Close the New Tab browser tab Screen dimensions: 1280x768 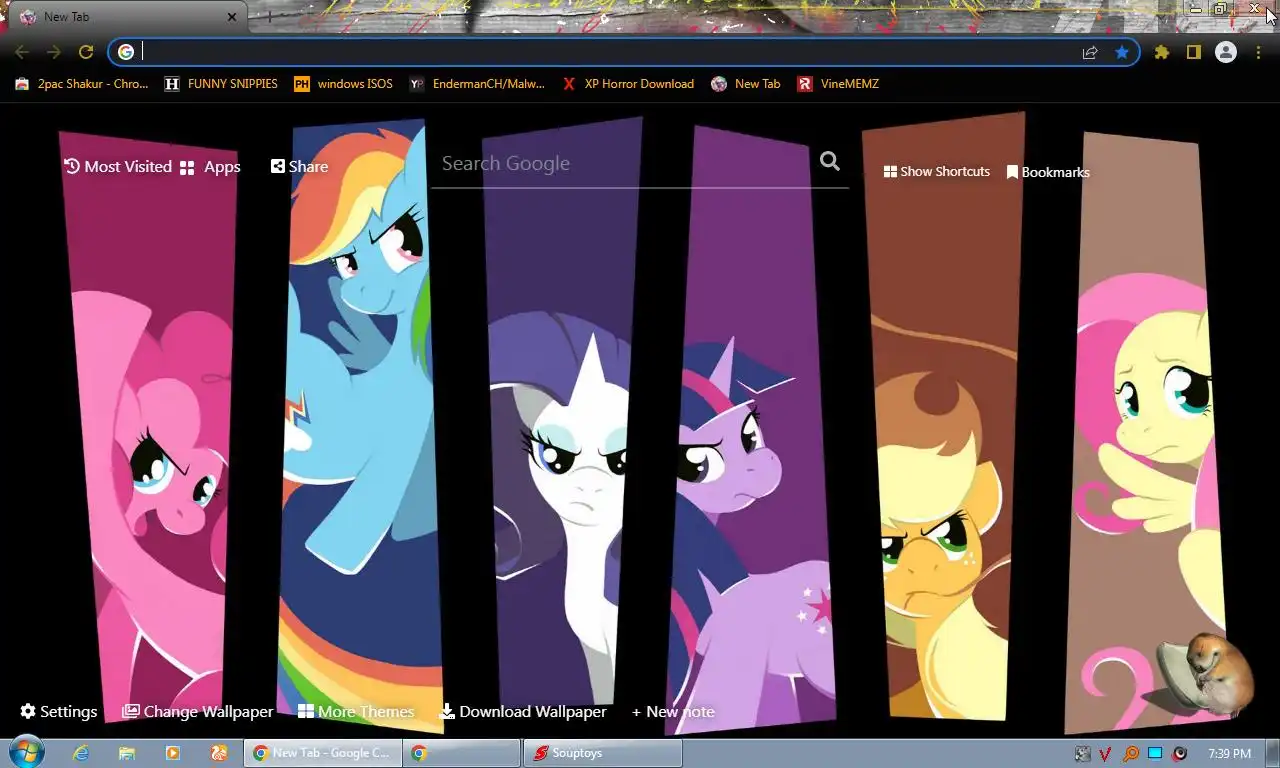point(232,17)
